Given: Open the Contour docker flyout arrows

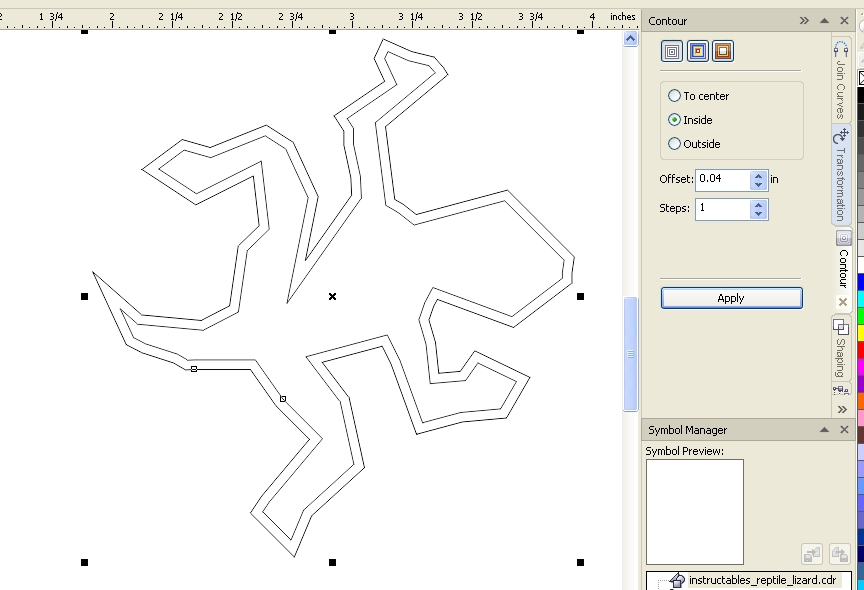Looking at the screenshot, I should 804,21.
